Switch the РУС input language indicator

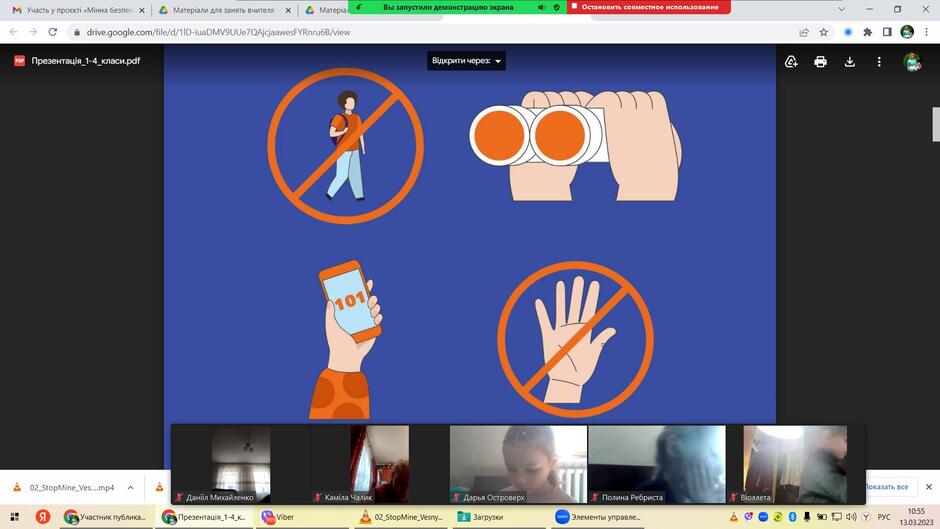884,516
